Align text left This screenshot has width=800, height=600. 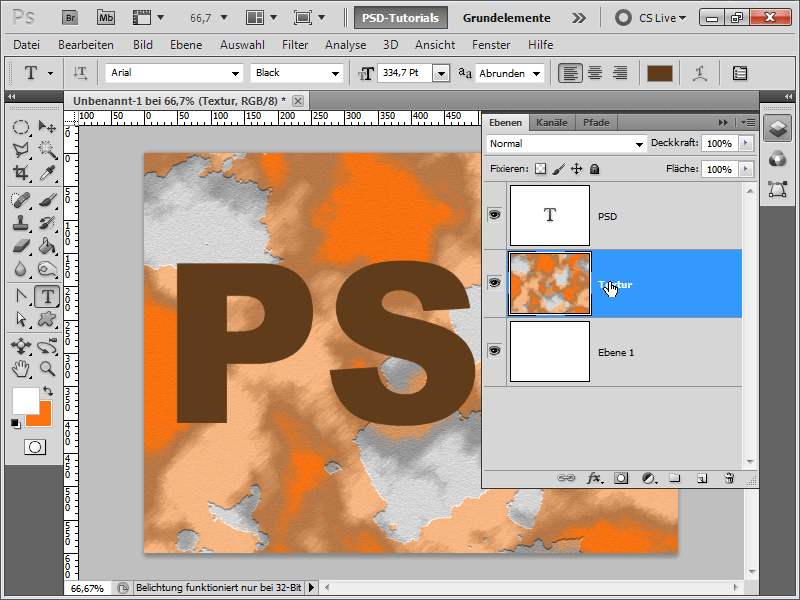pos(570,73)
